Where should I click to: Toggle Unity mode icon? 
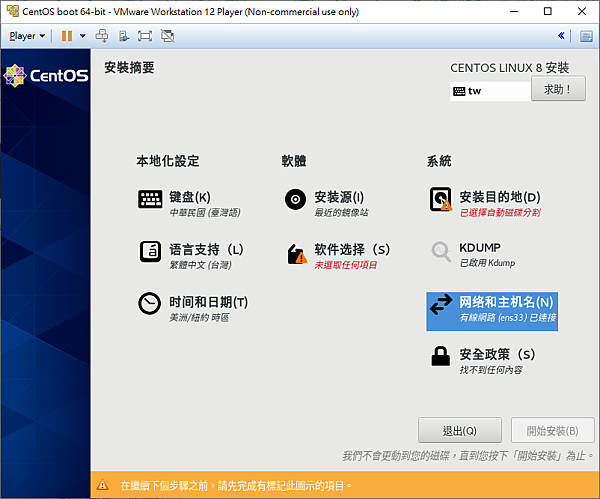tap(168, 36)
